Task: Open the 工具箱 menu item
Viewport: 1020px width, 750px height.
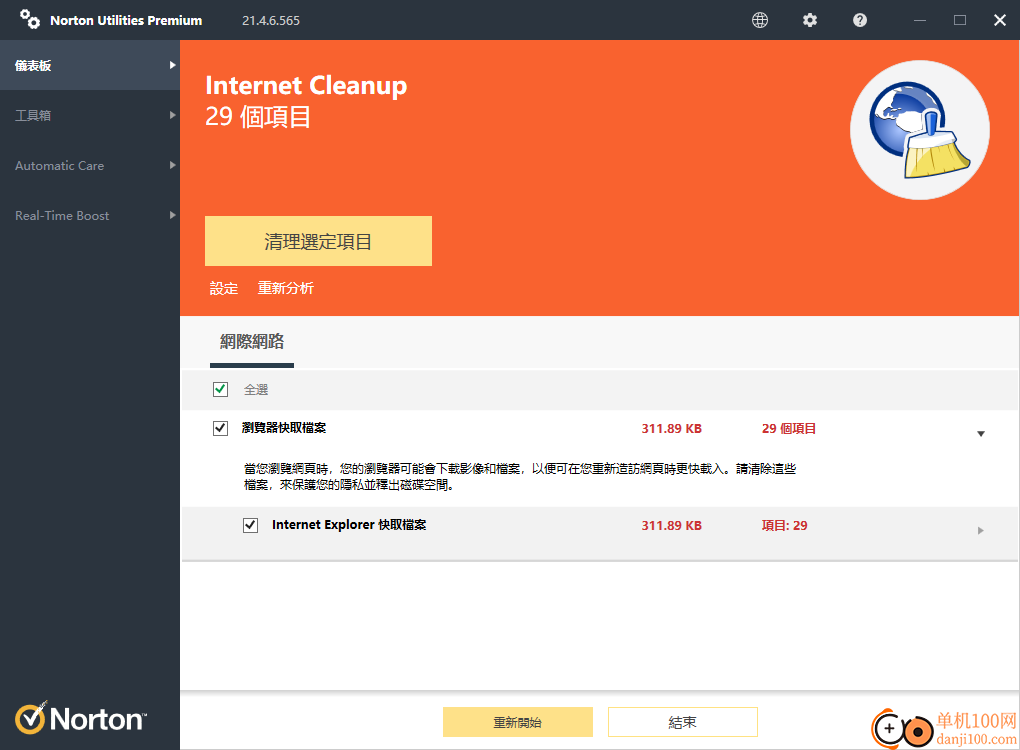Action: (90, 115)
